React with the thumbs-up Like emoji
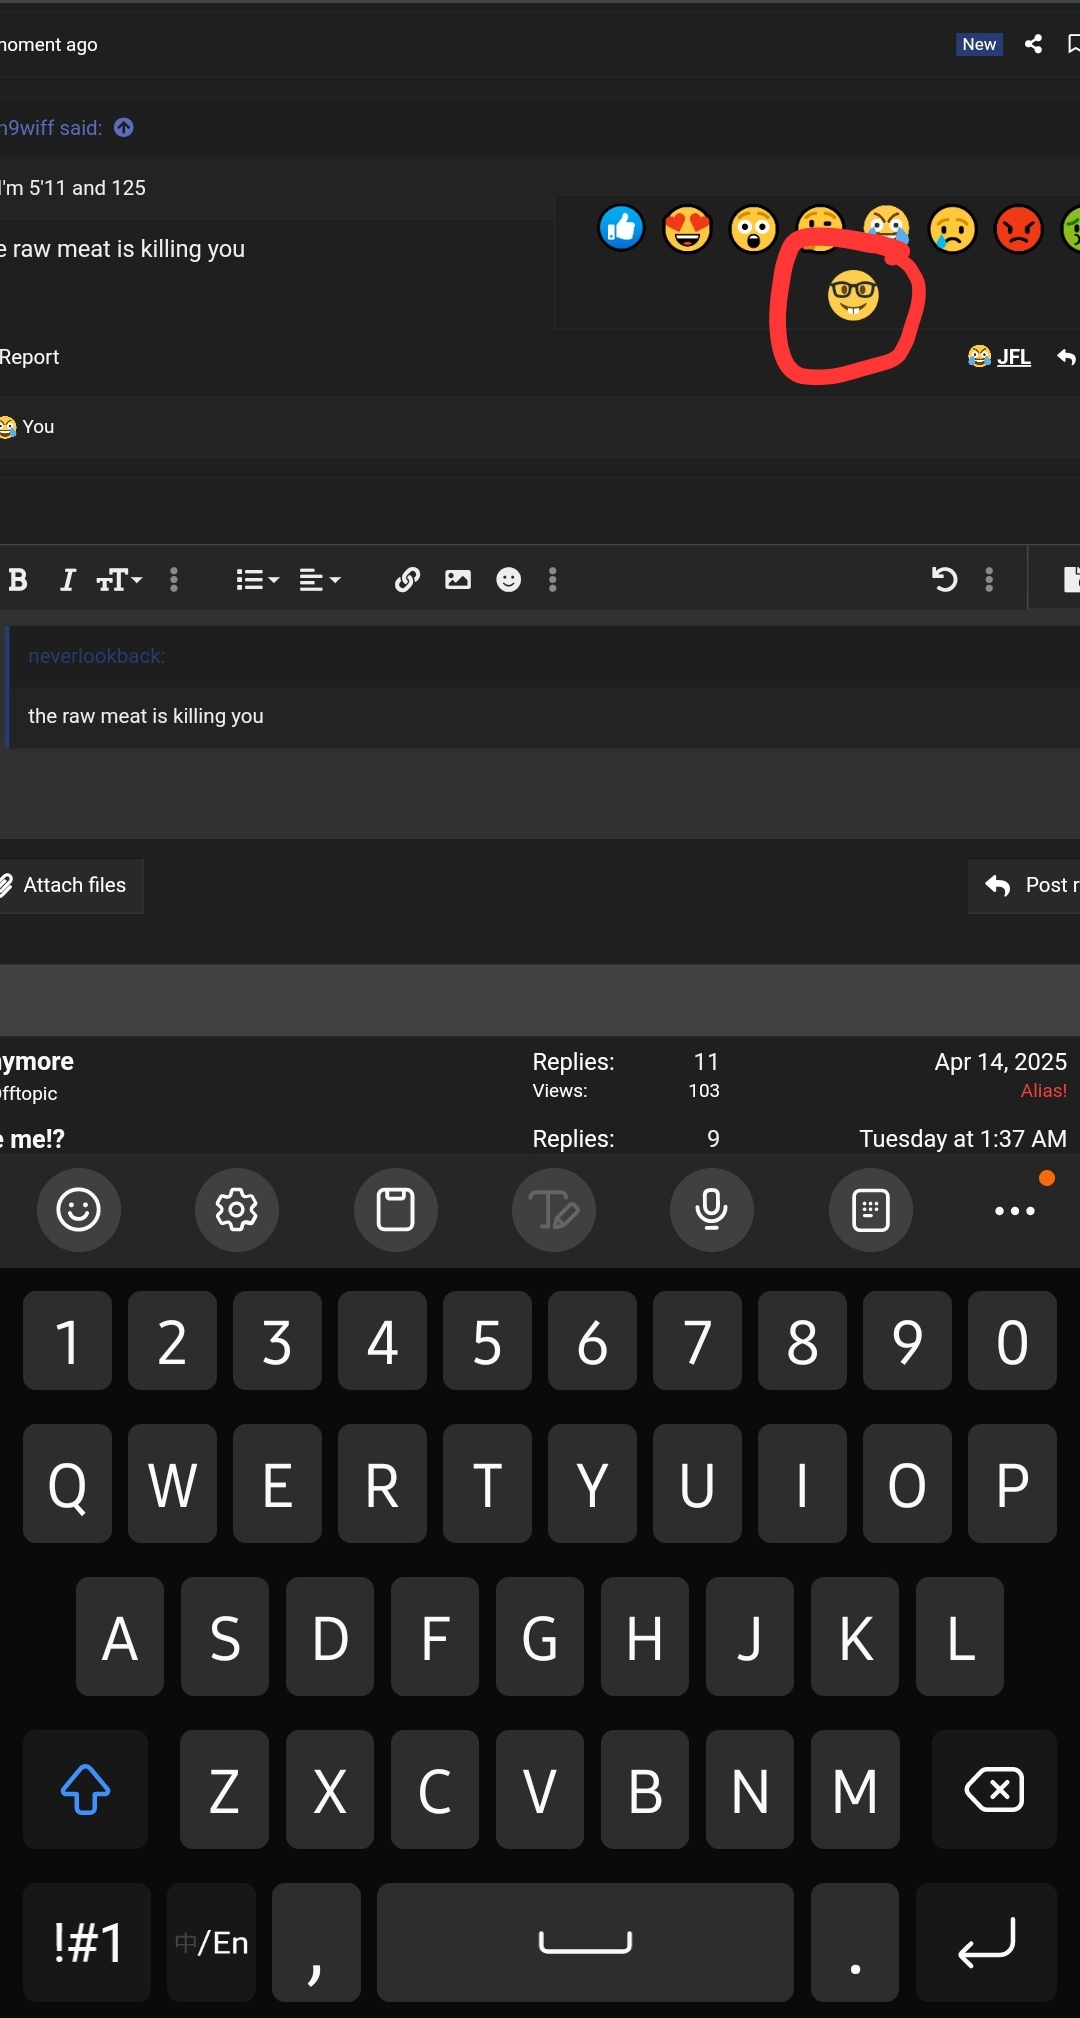 621,229
